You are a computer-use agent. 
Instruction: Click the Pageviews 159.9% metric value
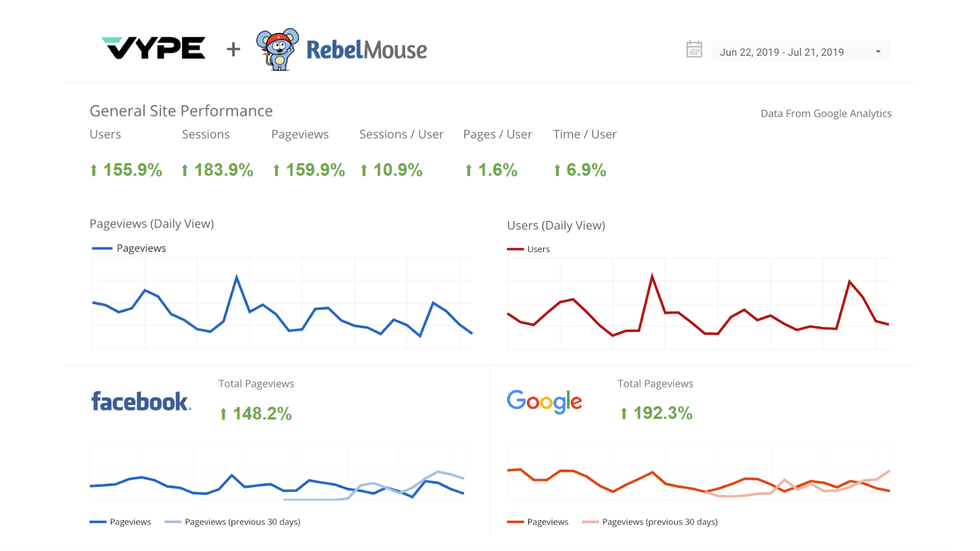(308, 170)
